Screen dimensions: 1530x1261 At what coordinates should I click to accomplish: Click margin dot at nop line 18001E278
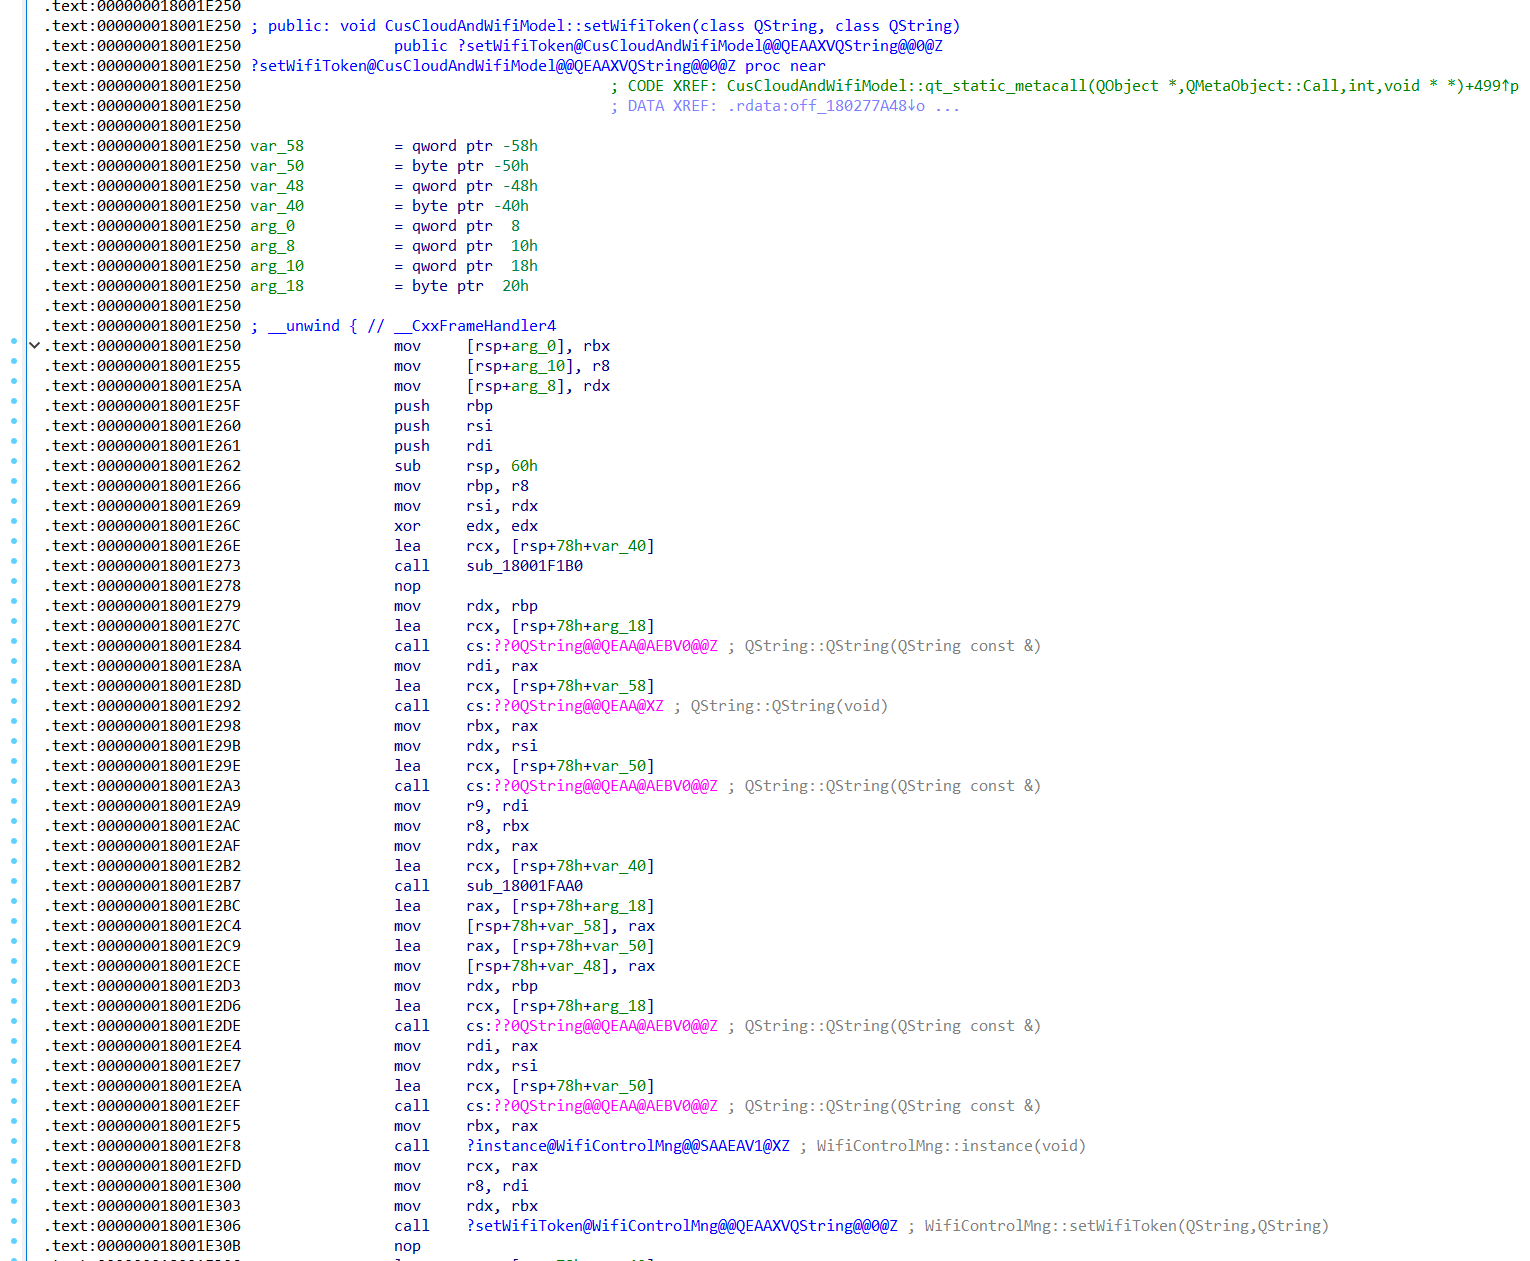pos(14,582)
